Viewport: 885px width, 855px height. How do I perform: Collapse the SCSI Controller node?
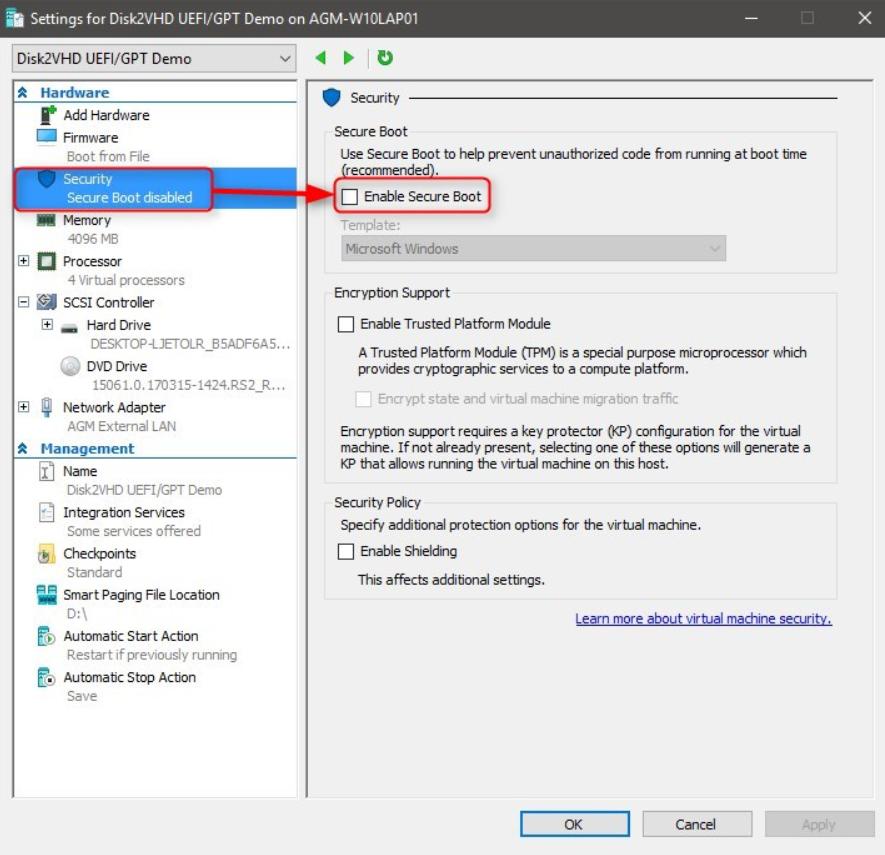click(x=24, y=302)
